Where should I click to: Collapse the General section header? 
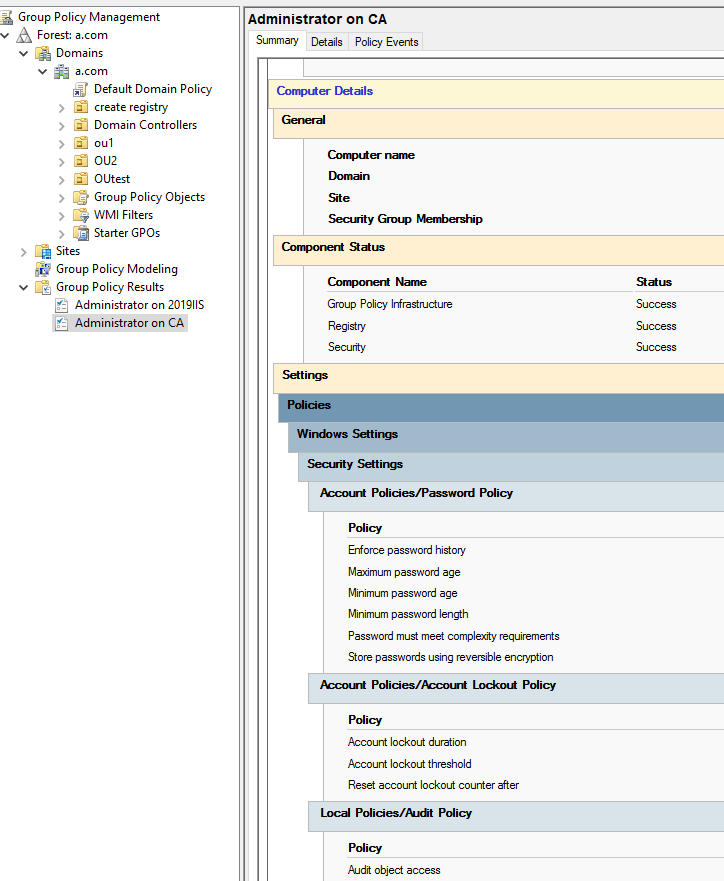(x=498, y=123)
